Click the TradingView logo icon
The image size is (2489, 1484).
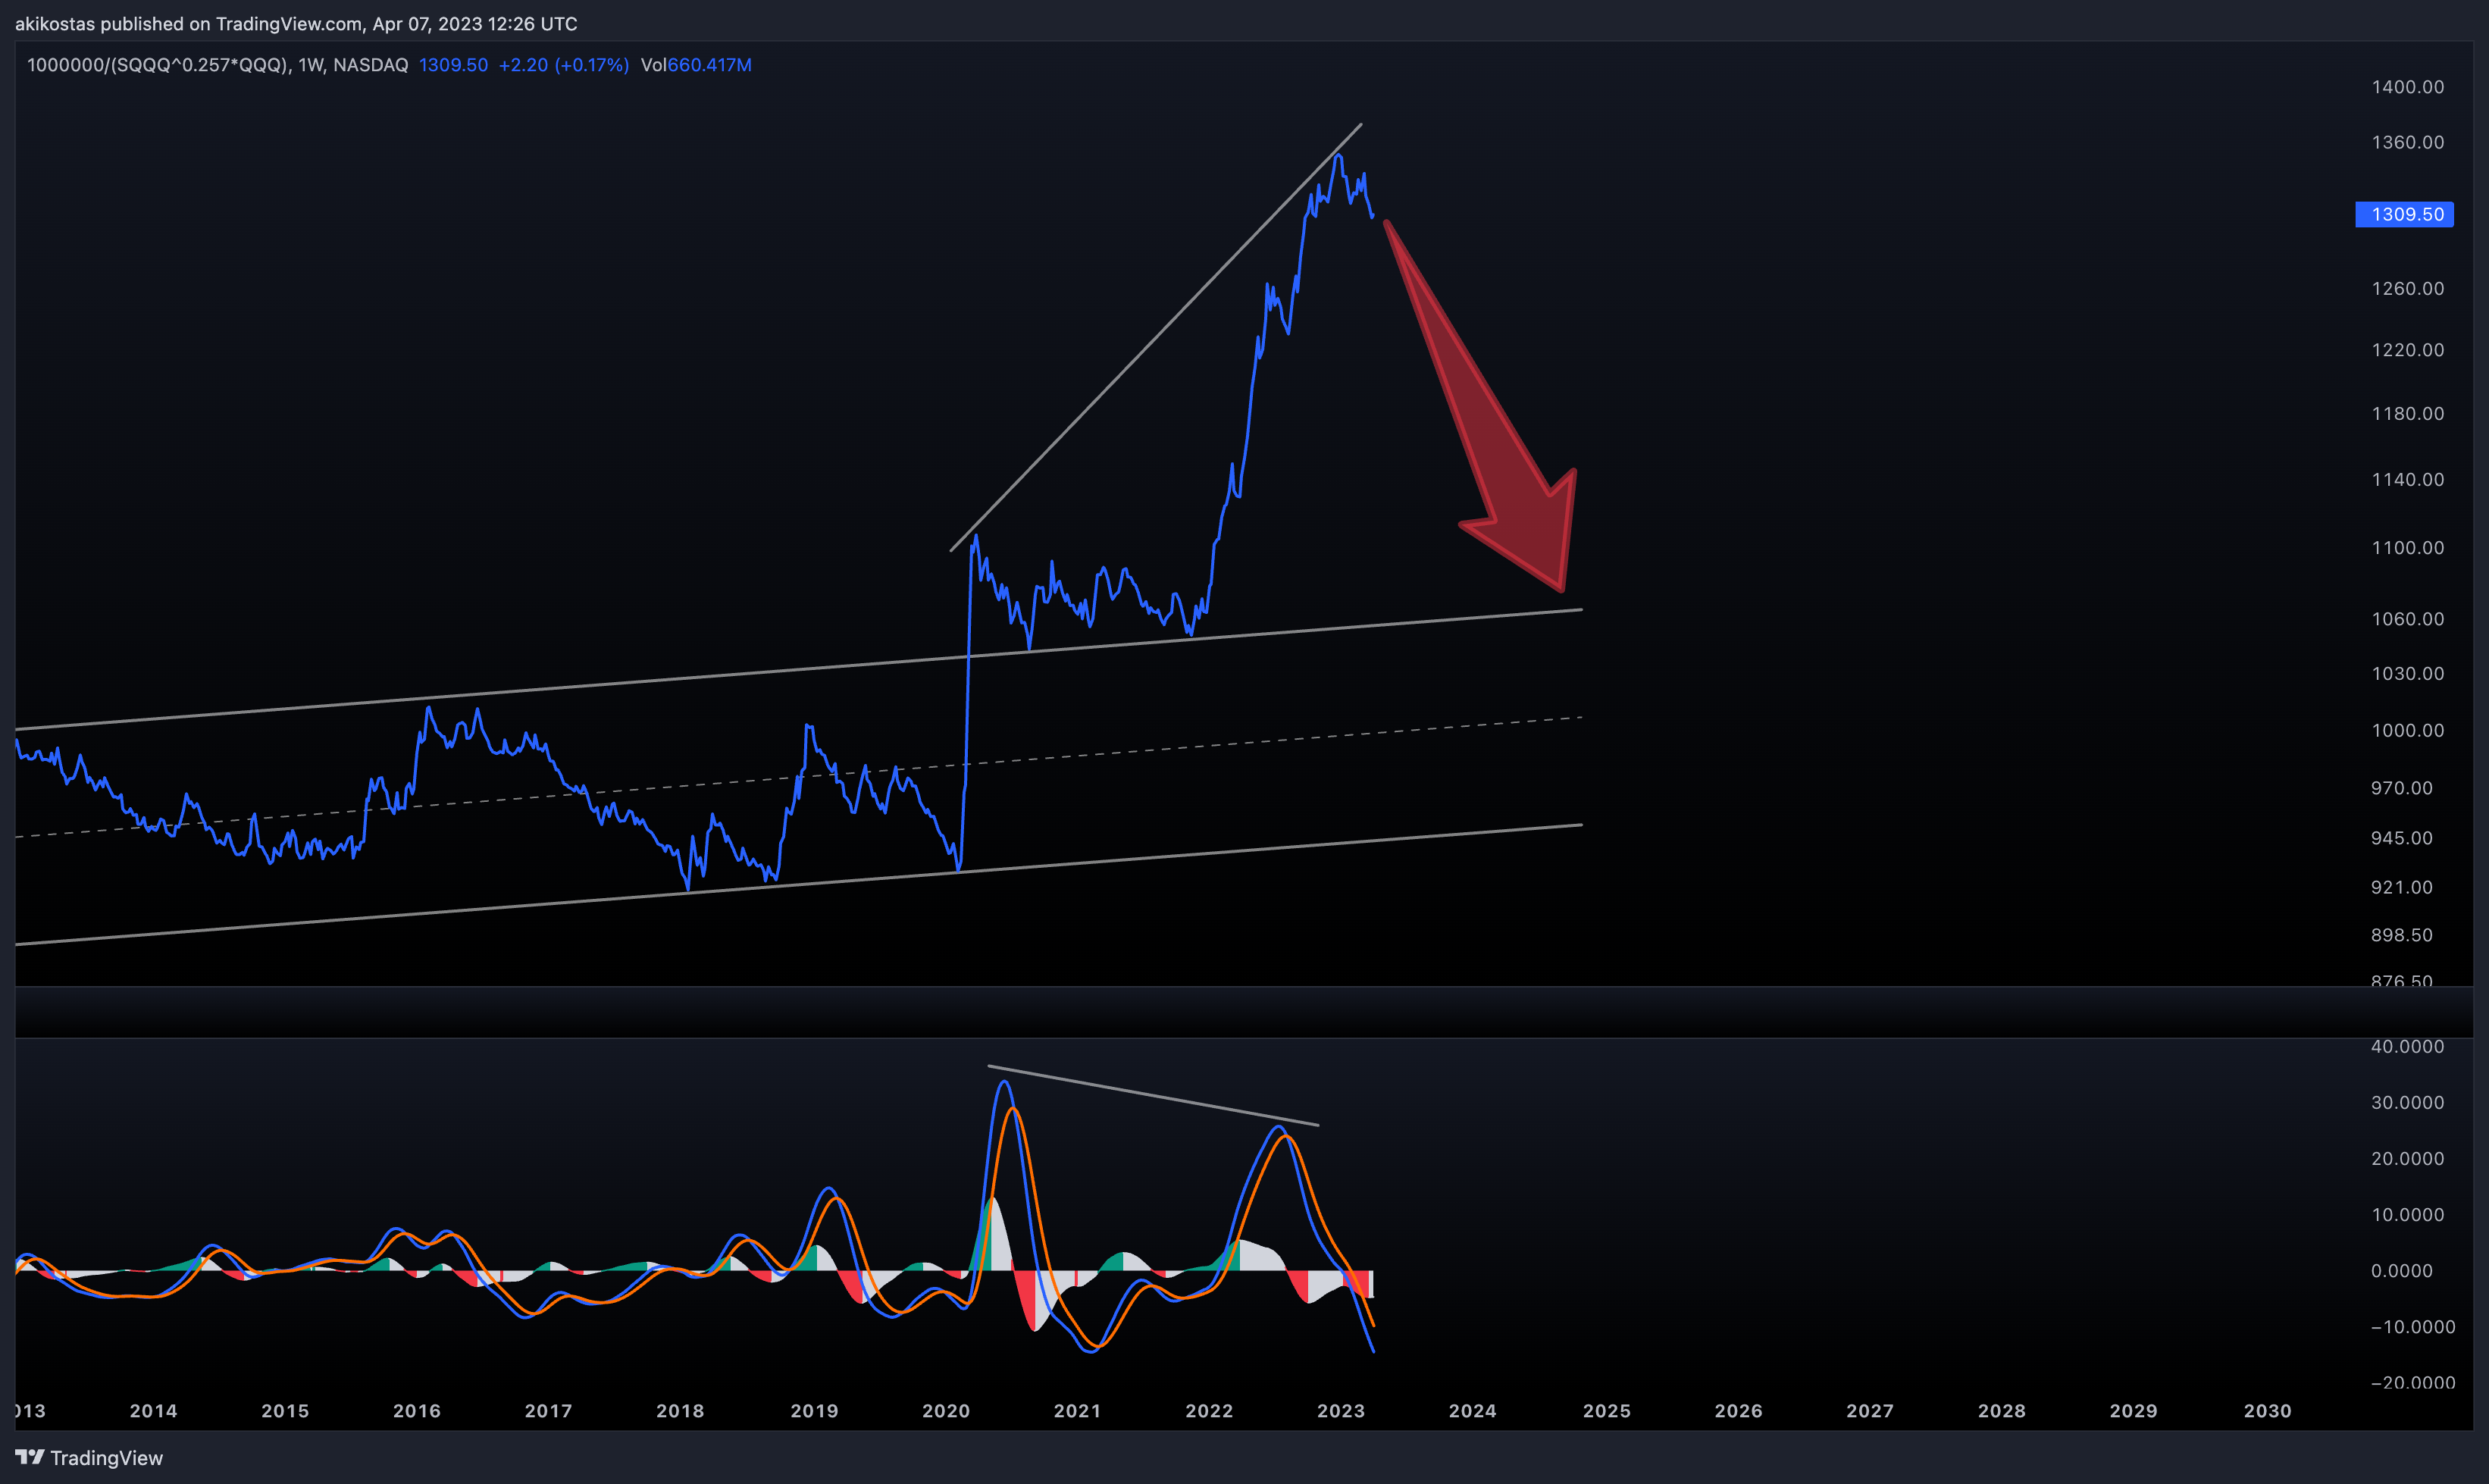[30, 1457]
